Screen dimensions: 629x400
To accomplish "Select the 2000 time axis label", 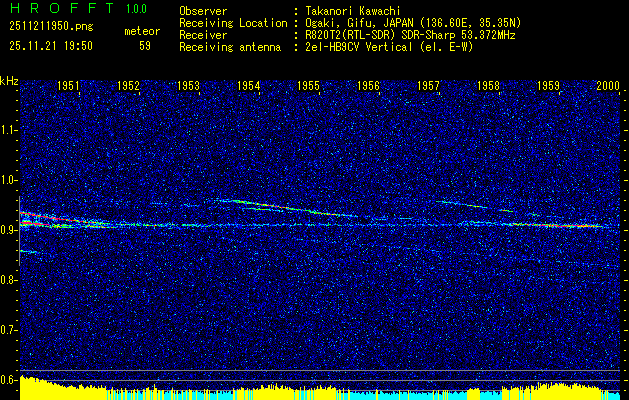I will 608,87.
